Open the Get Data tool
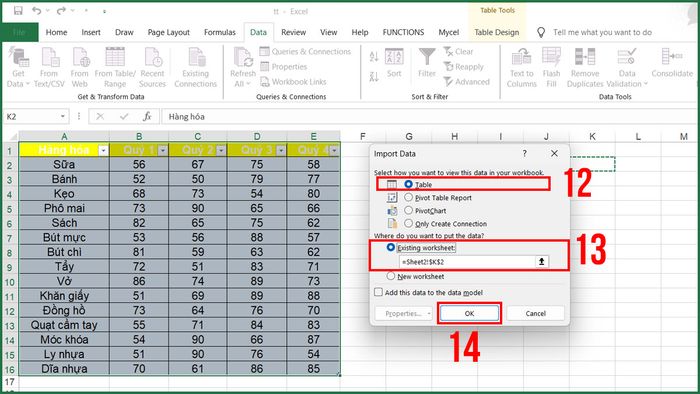Viewport: 700px width, 394px height. tap(18, 68)
